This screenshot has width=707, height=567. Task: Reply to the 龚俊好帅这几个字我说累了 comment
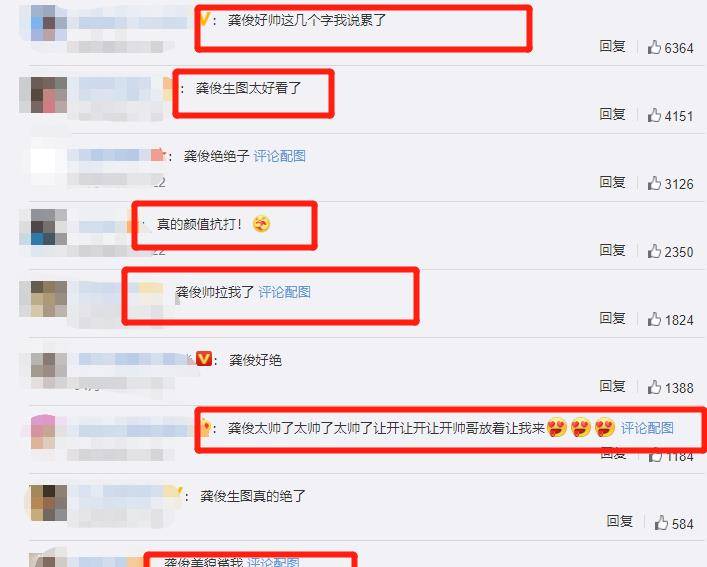[612, 46]
